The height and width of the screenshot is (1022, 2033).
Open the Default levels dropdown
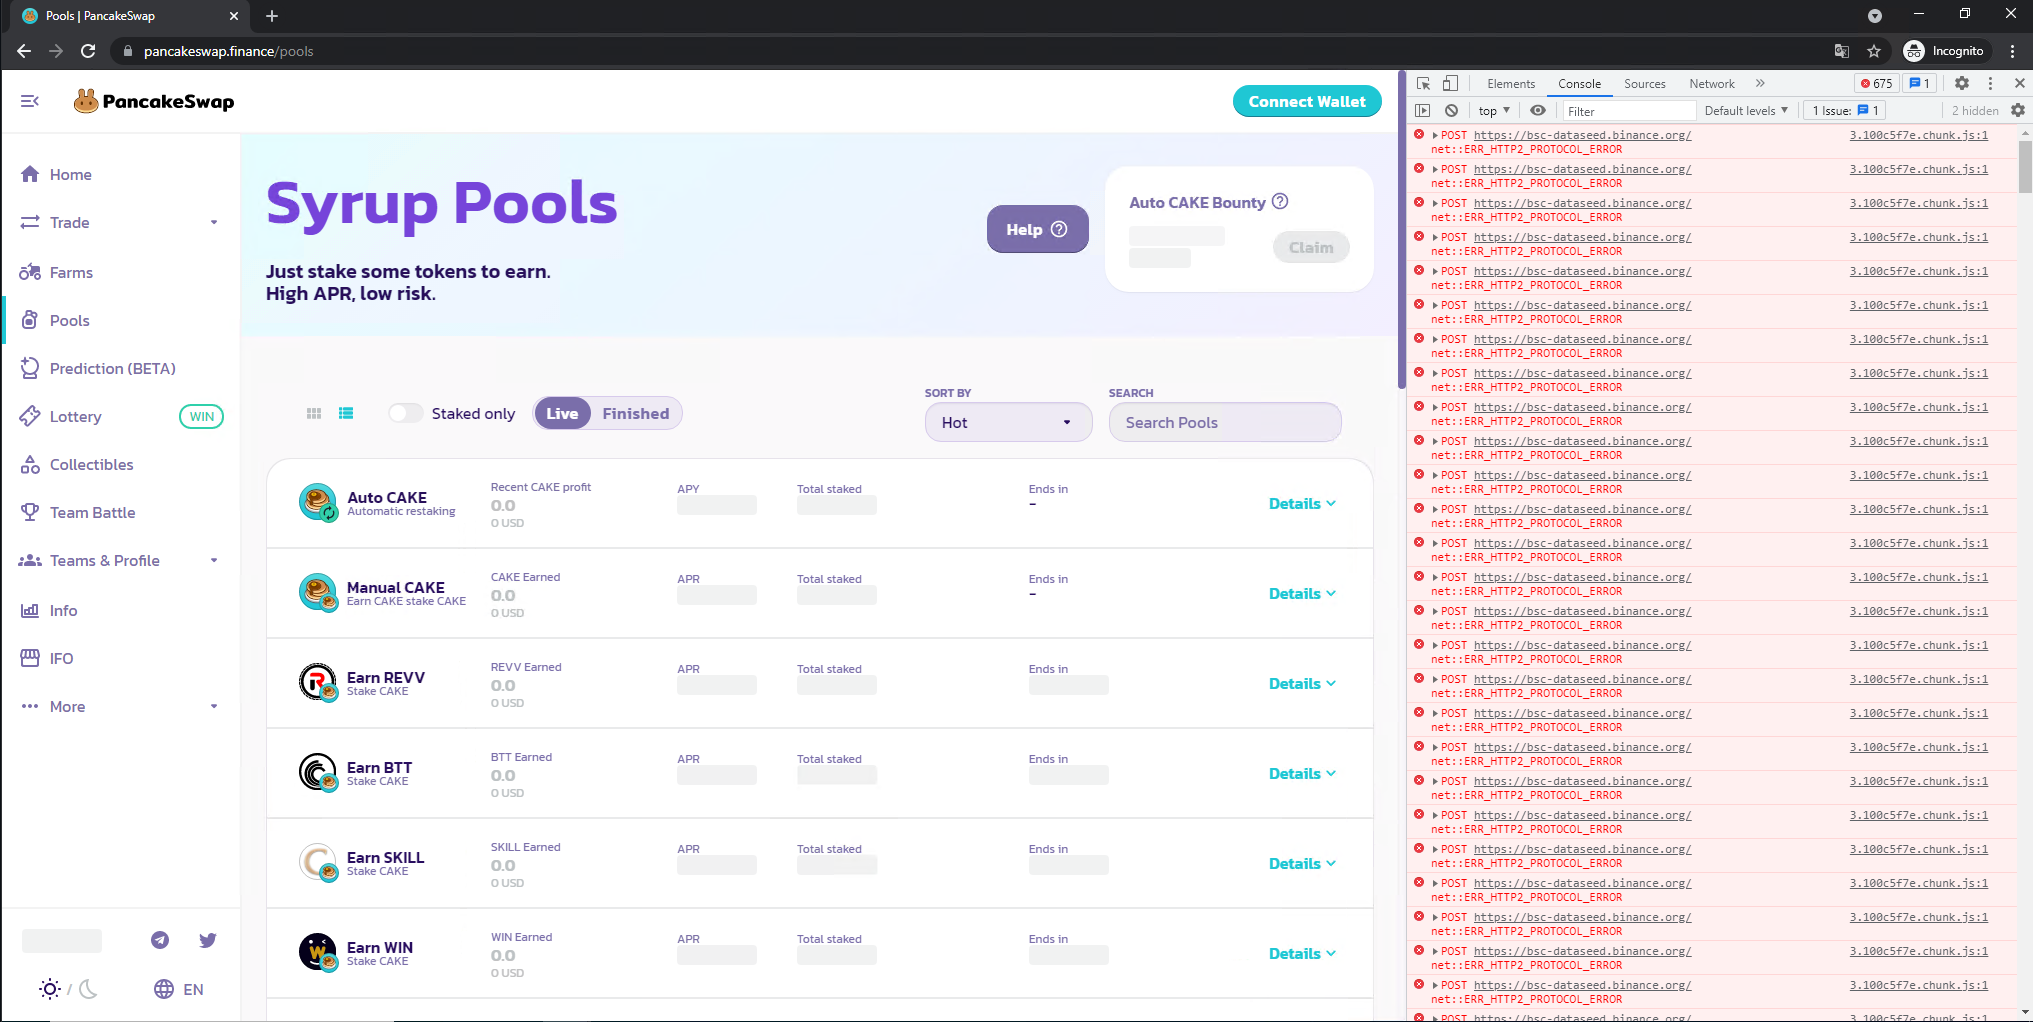[1744, 110]
